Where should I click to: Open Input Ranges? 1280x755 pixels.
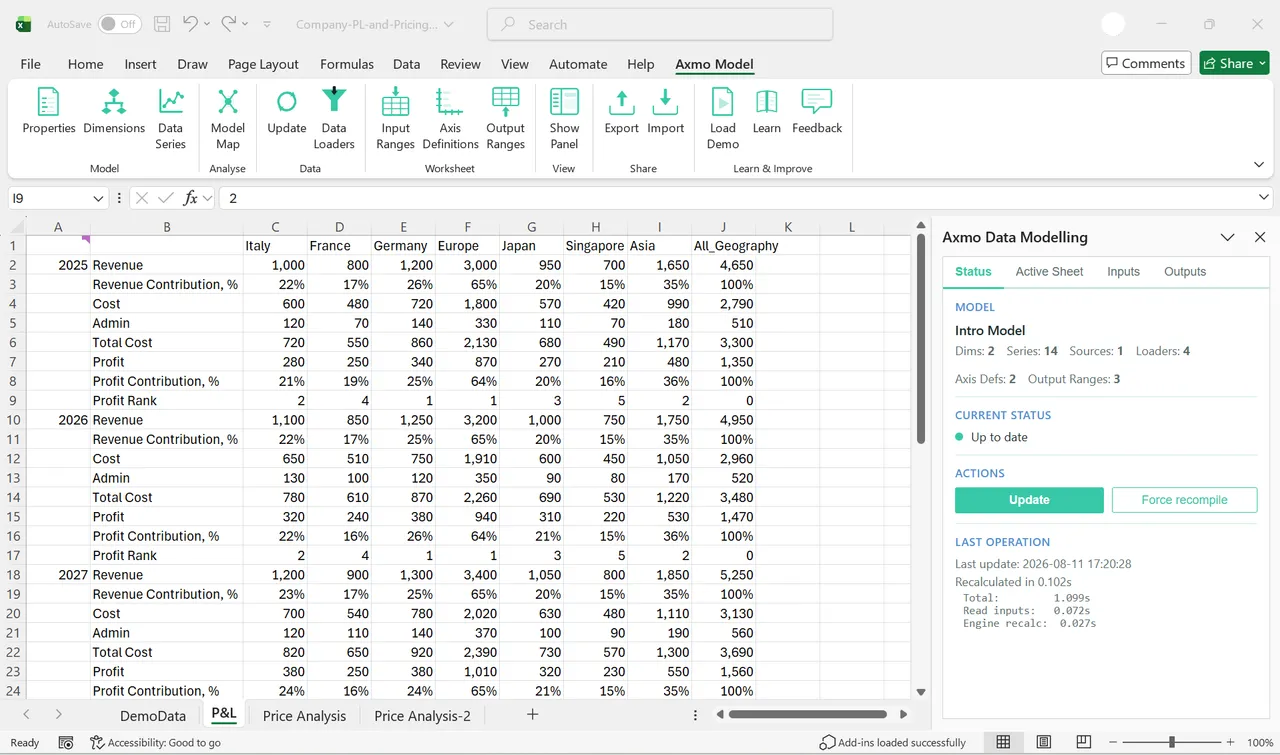click(x=396, y=119)
